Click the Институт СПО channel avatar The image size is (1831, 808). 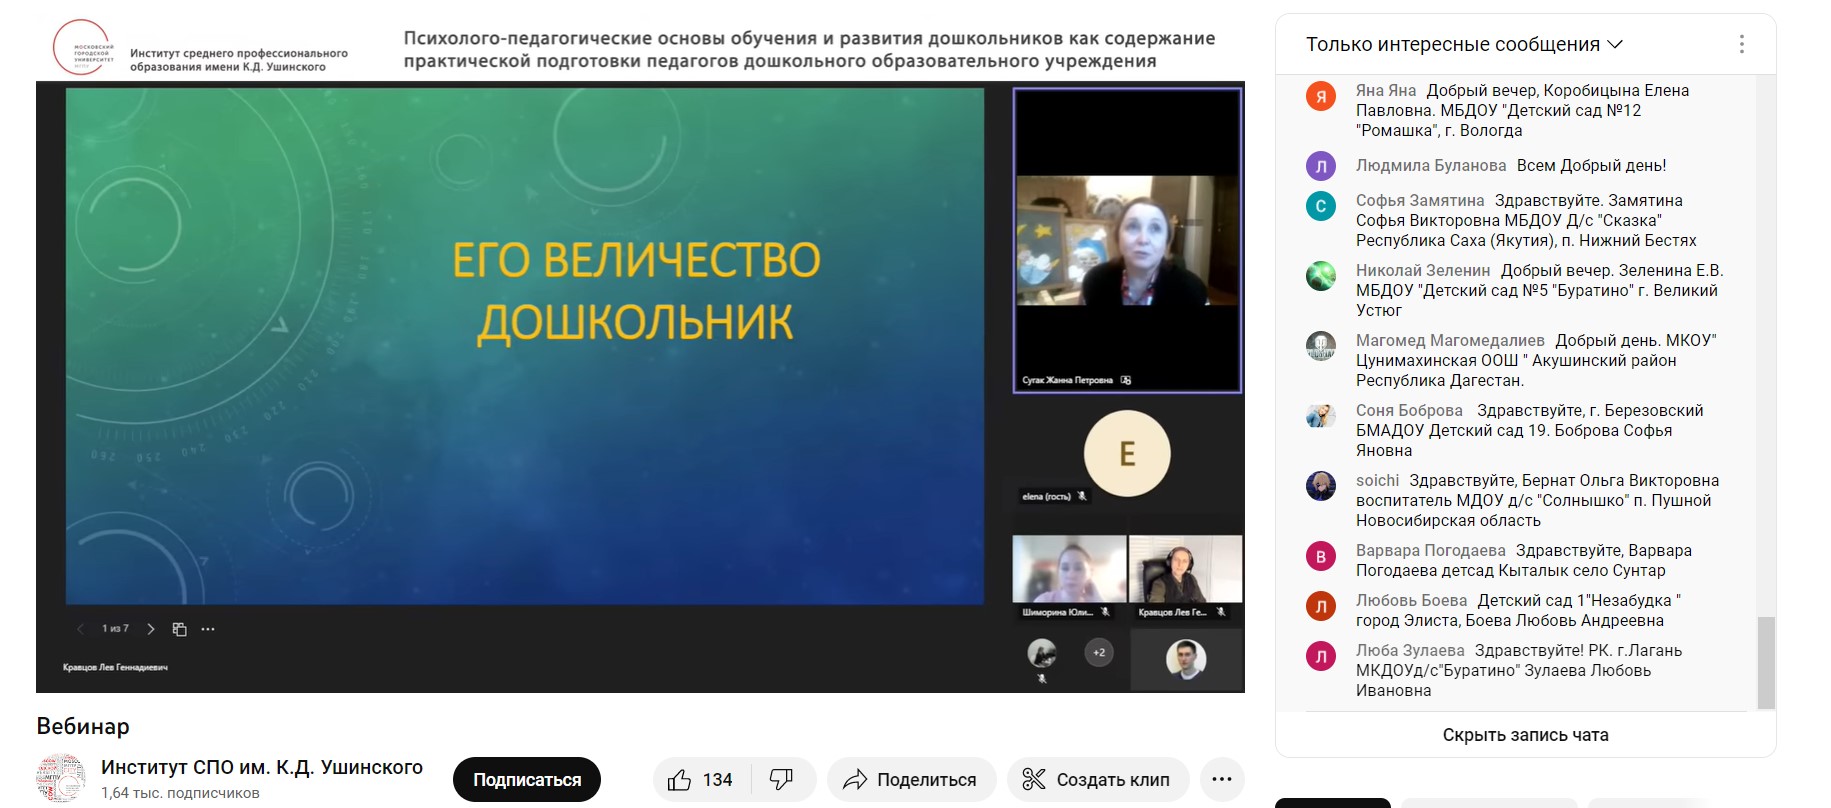tap(61, 779)
